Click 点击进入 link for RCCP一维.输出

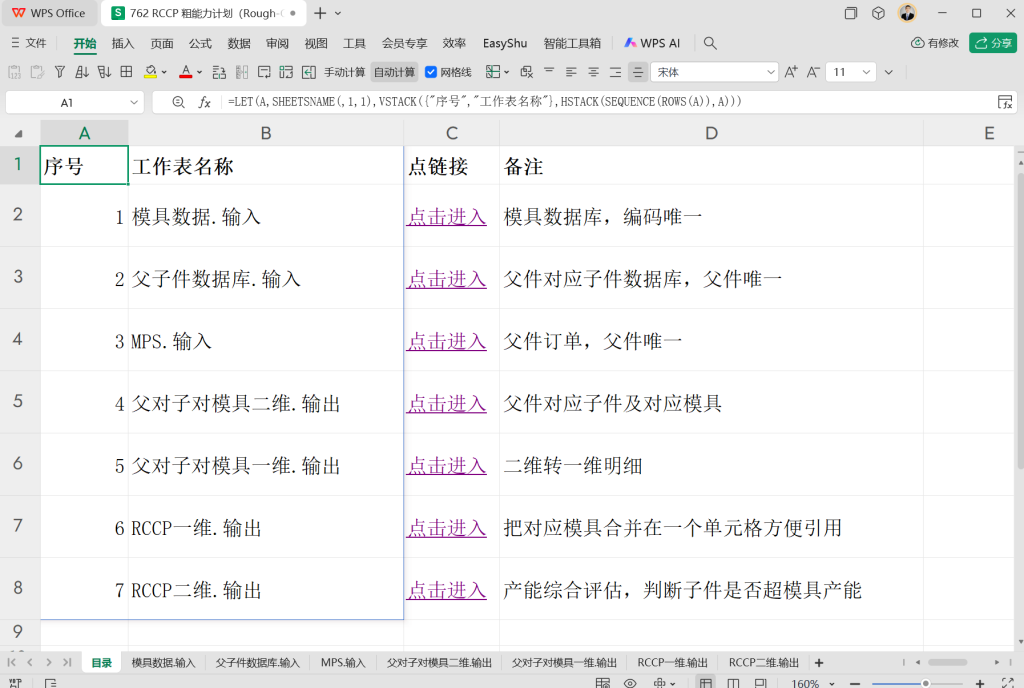point(447,527)
